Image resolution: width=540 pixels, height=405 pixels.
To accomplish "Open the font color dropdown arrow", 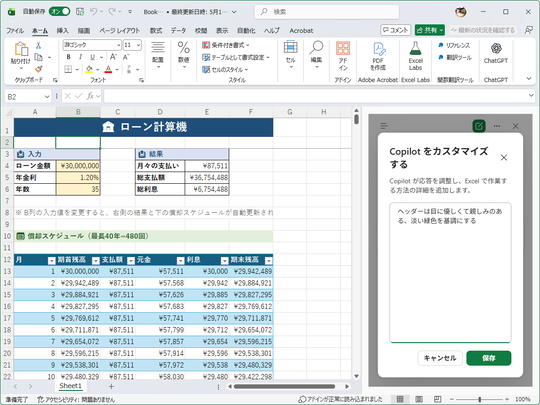I will point(117,70).
